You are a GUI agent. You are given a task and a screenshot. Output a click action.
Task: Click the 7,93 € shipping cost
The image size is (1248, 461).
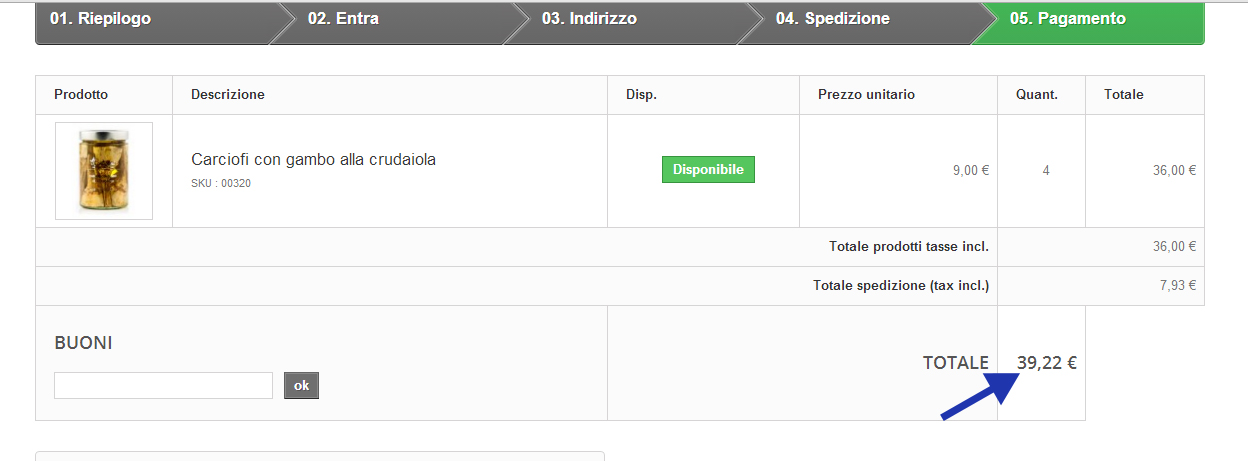tap(1177, 286)
